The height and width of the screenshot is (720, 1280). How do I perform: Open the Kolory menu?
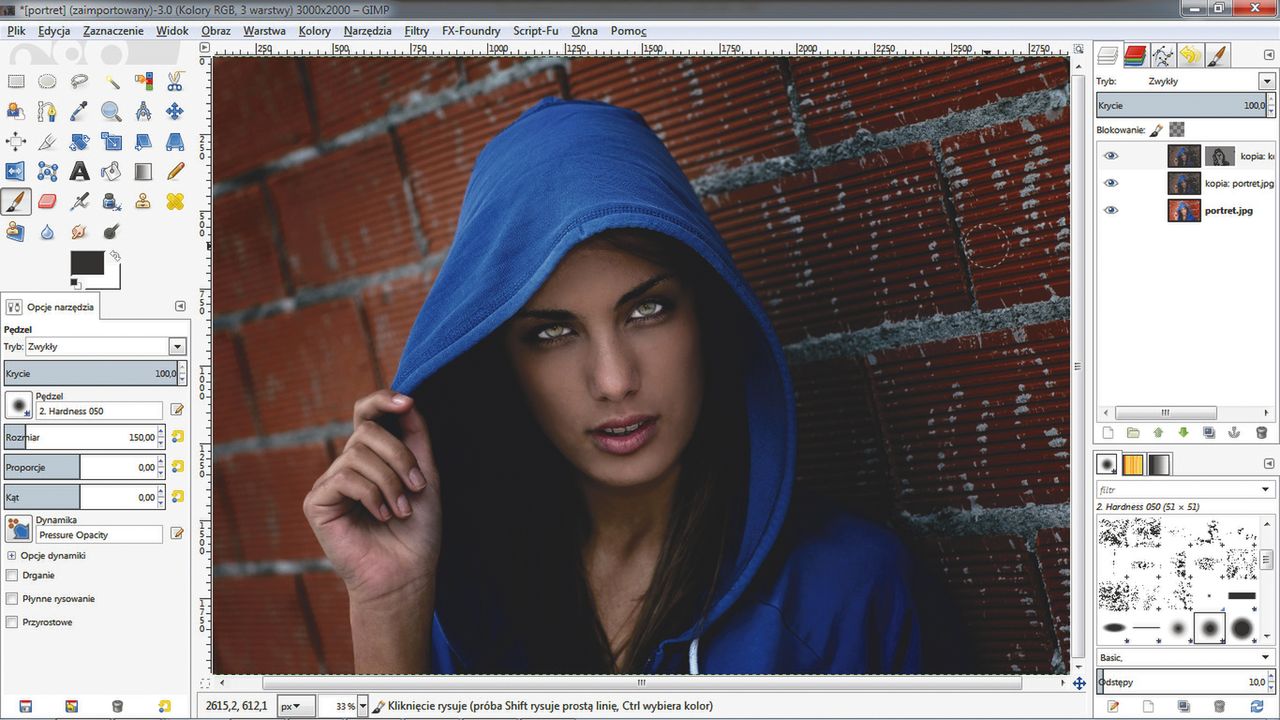(314, 30)
